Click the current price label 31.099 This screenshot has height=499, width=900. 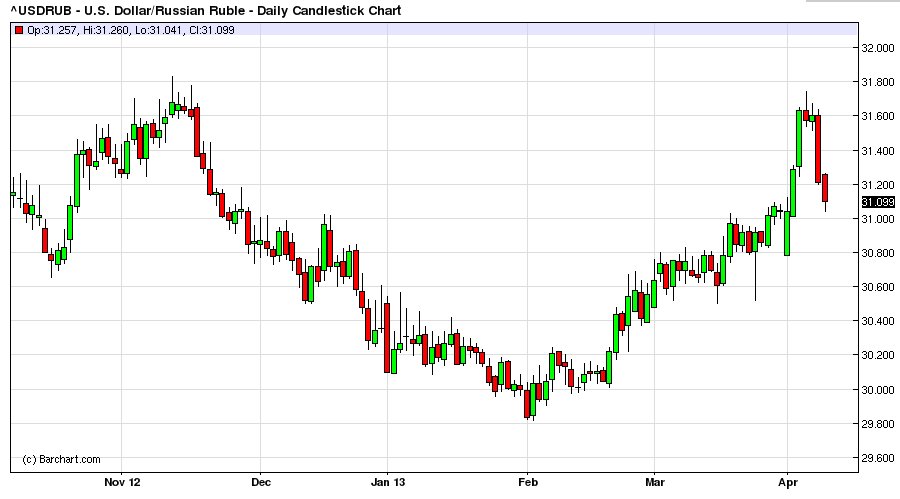pos(878,202)
